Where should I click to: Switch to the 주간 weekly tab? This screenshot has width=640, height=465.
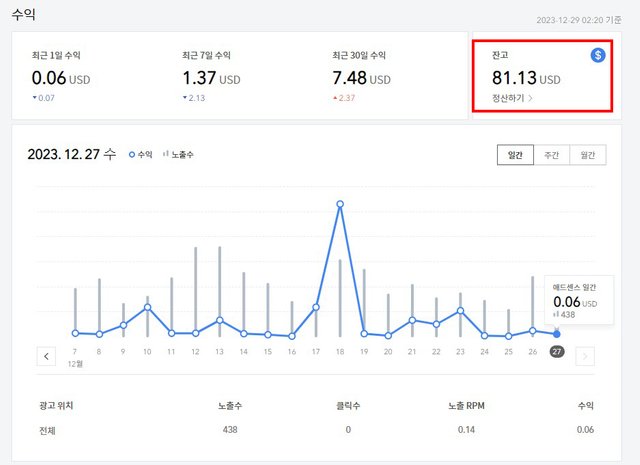click(551, 155)
